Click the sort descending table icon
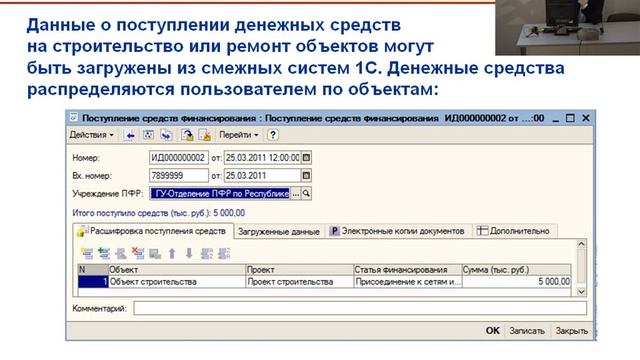Image resolution: width=640 pixels, height=360 pixels. pos(224,253)
